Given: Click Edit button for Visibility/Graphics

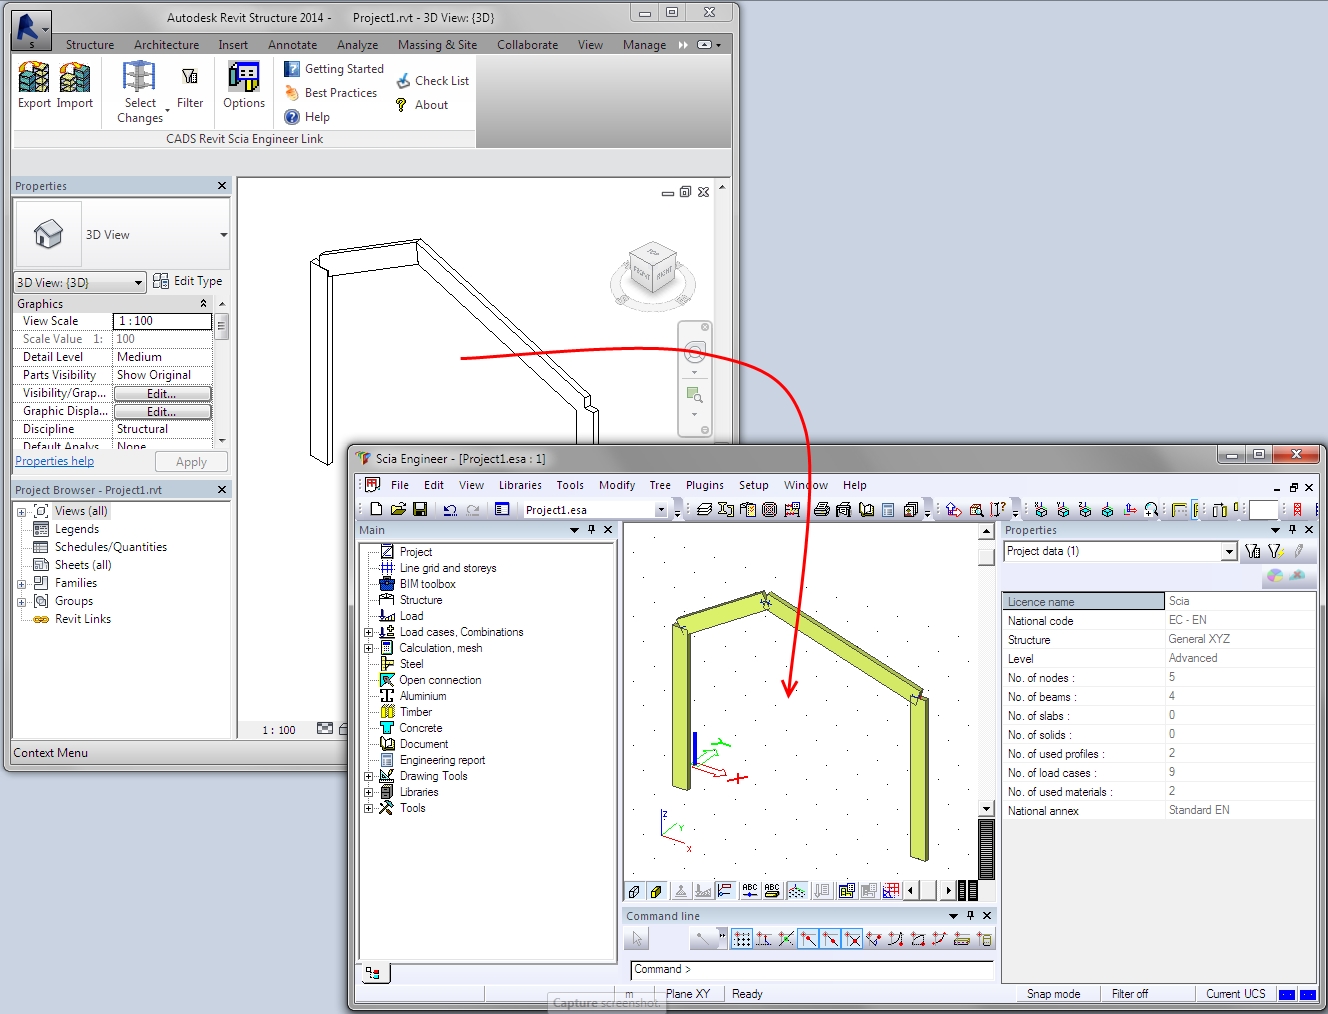Looking at the screenshot, I should click(162, 394).
